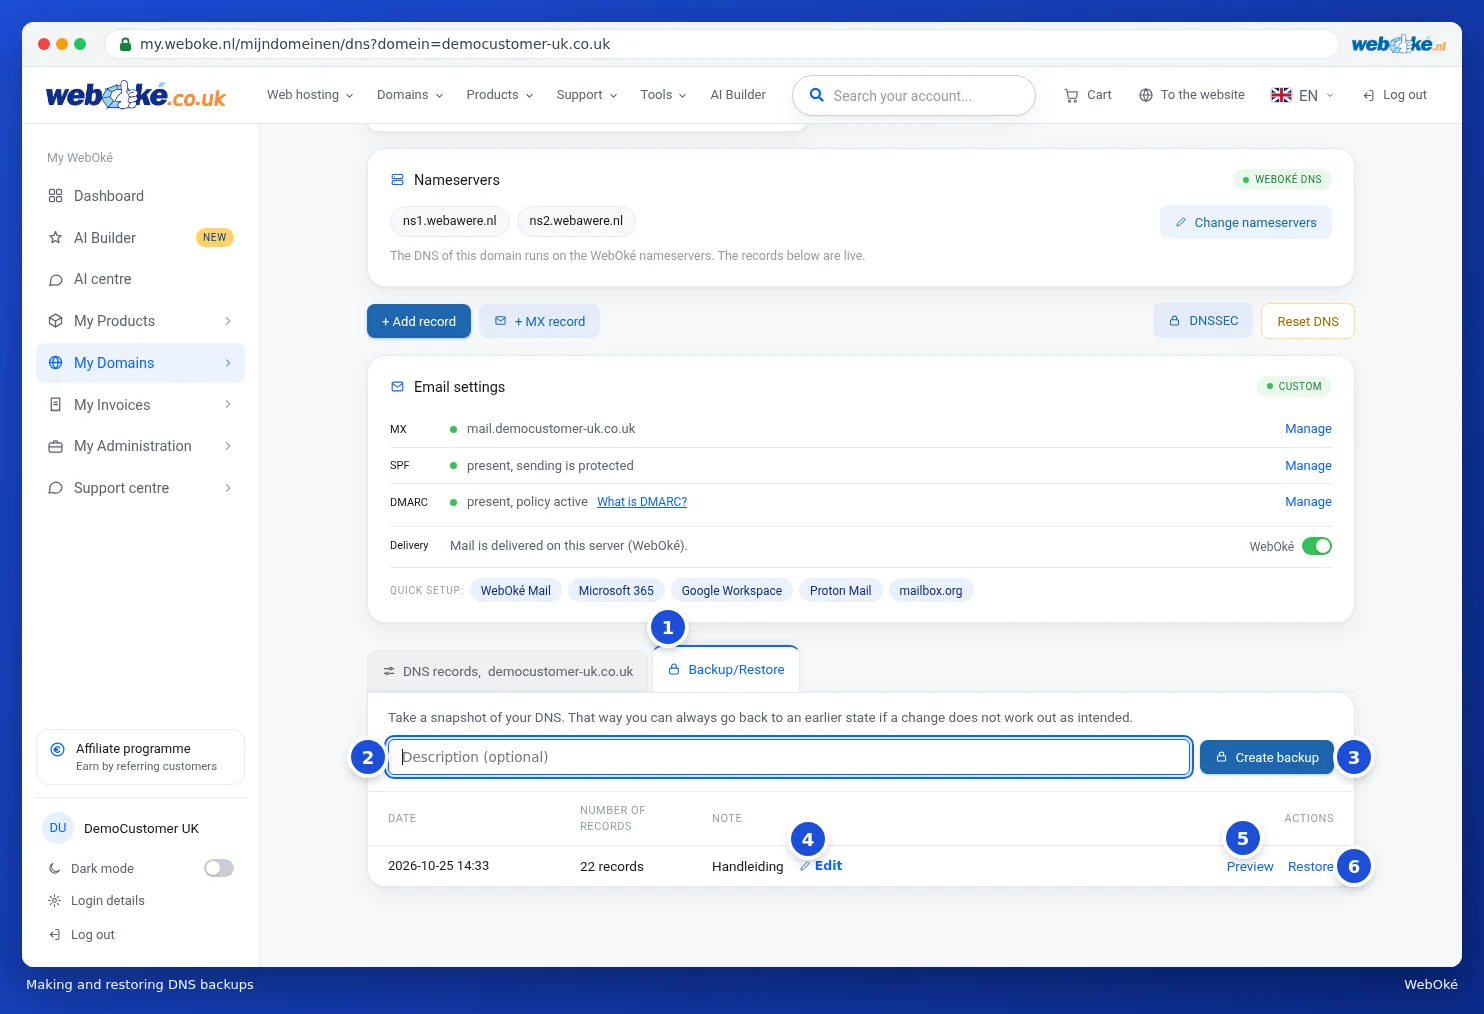
Task: Open AI Builder in the top navigation
Action: (738, 95)
